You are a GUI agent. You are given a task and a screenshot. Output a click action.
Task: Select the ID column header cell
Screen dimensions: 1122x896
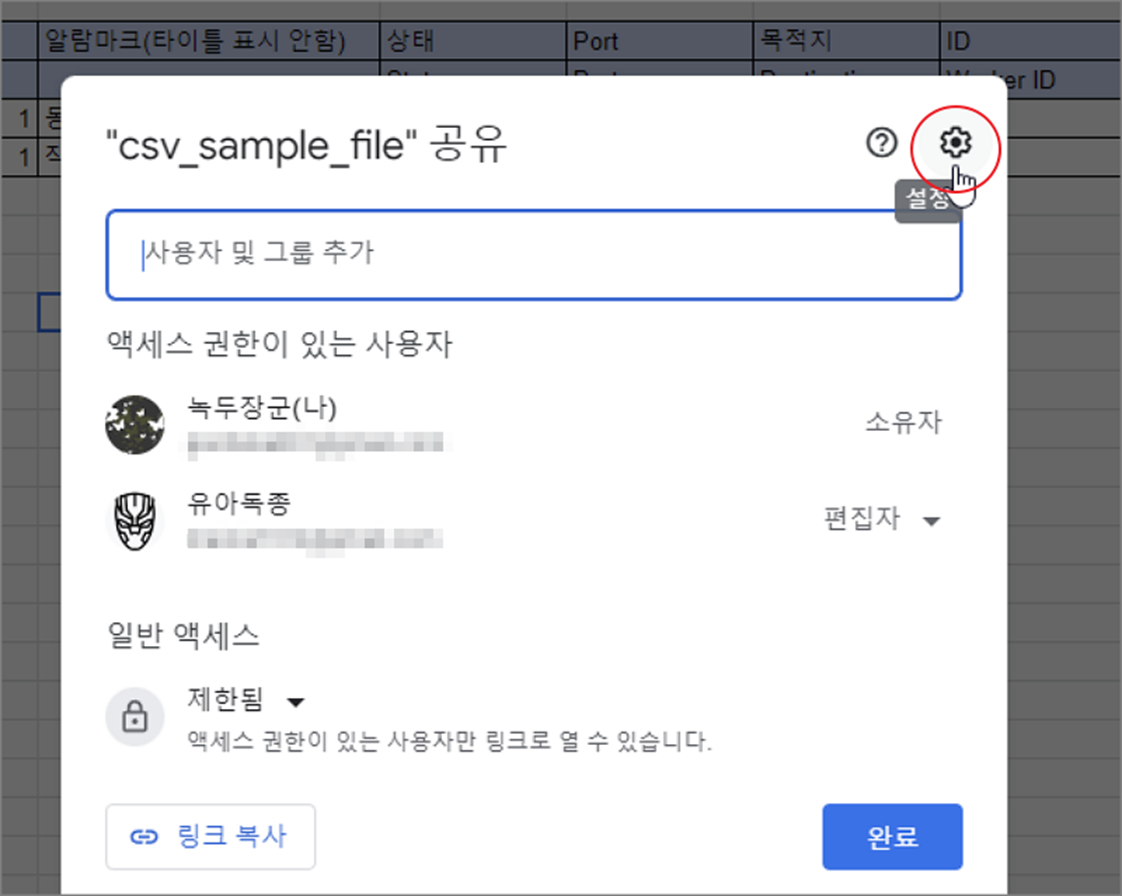(x=1030, y=40)
